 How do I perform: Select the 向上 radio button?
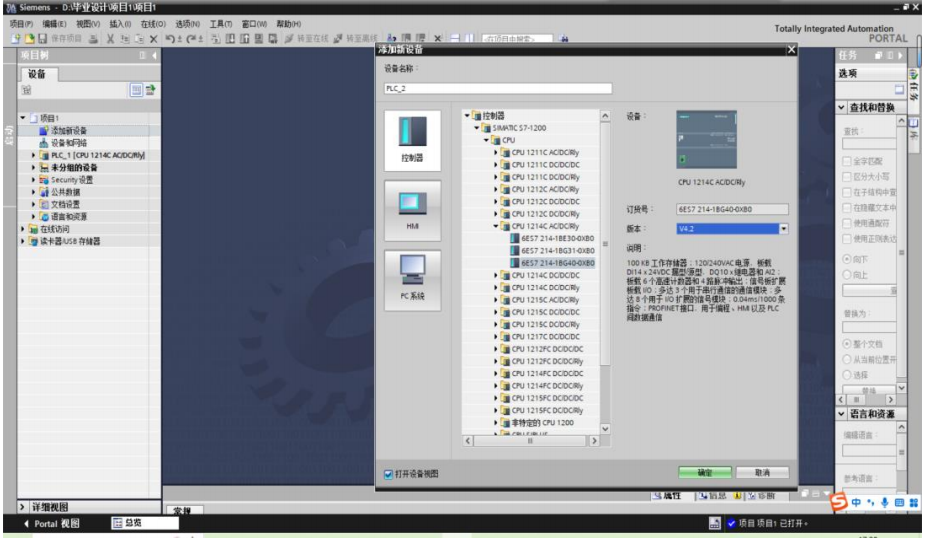(847, 275)
